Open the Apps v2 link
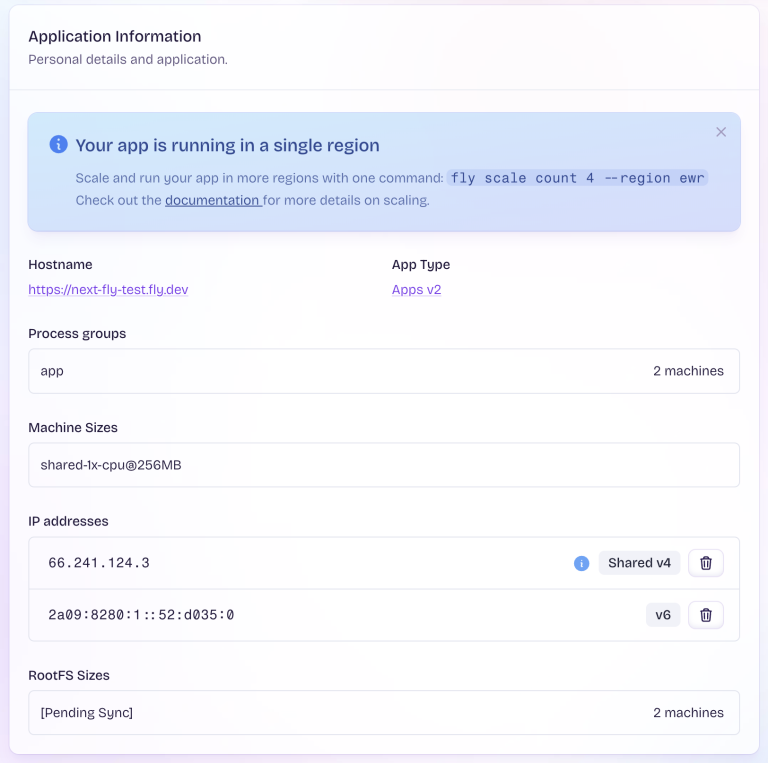Viewport: 768px width, 763px height. click(416, 290)
